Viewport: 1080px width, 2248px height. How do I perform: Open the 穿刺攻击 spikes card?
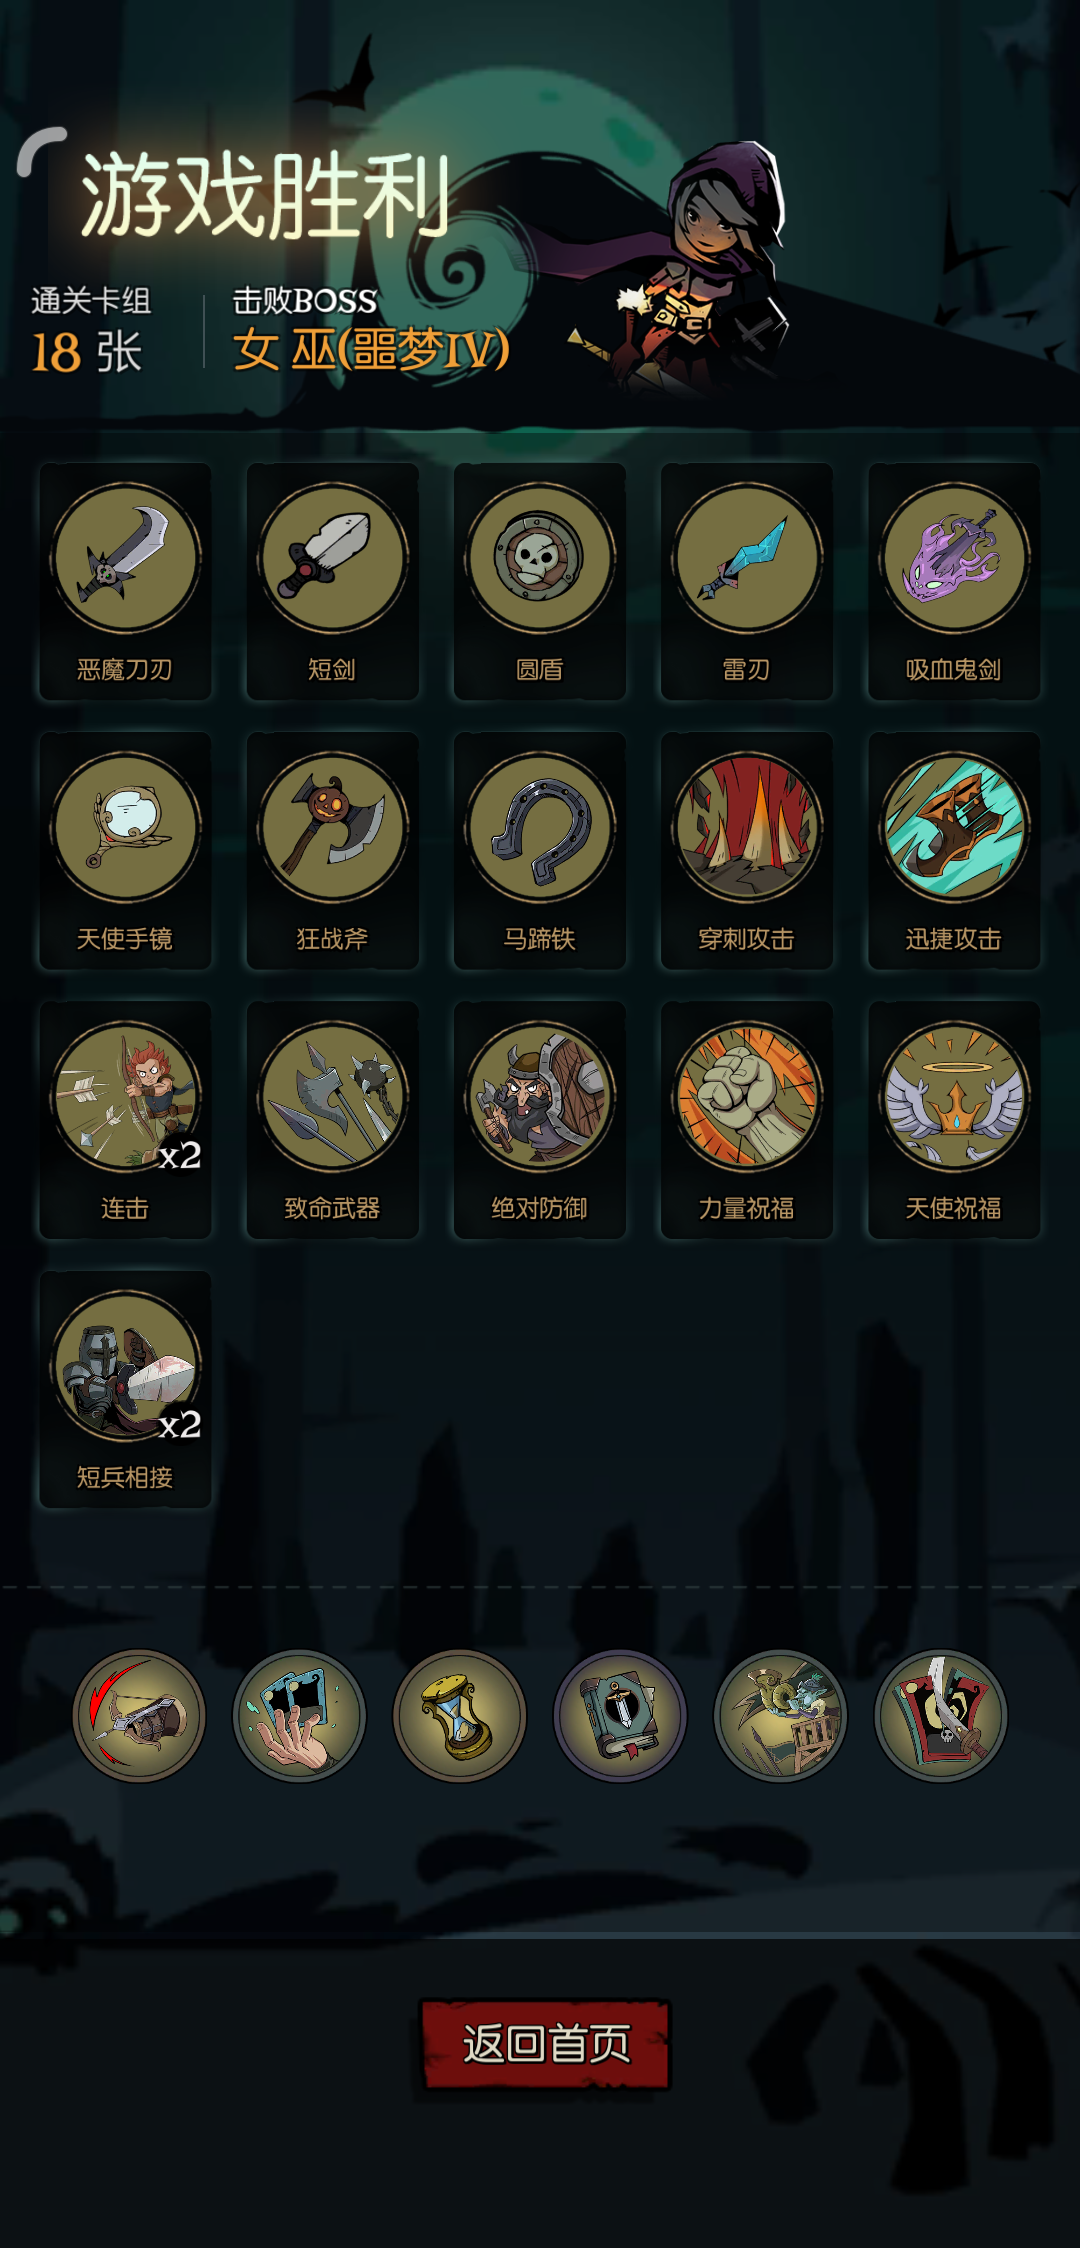(x=747, y=850)
